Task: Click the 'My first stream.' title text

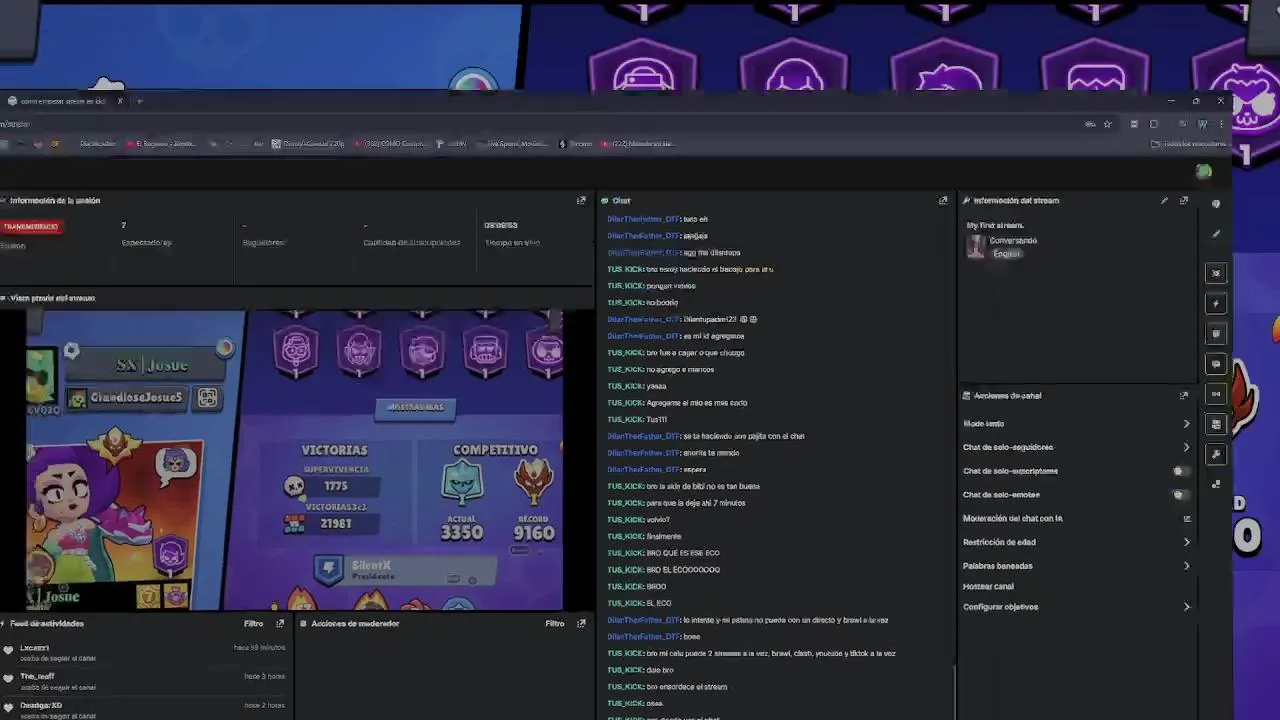Action: pos(994,225)
